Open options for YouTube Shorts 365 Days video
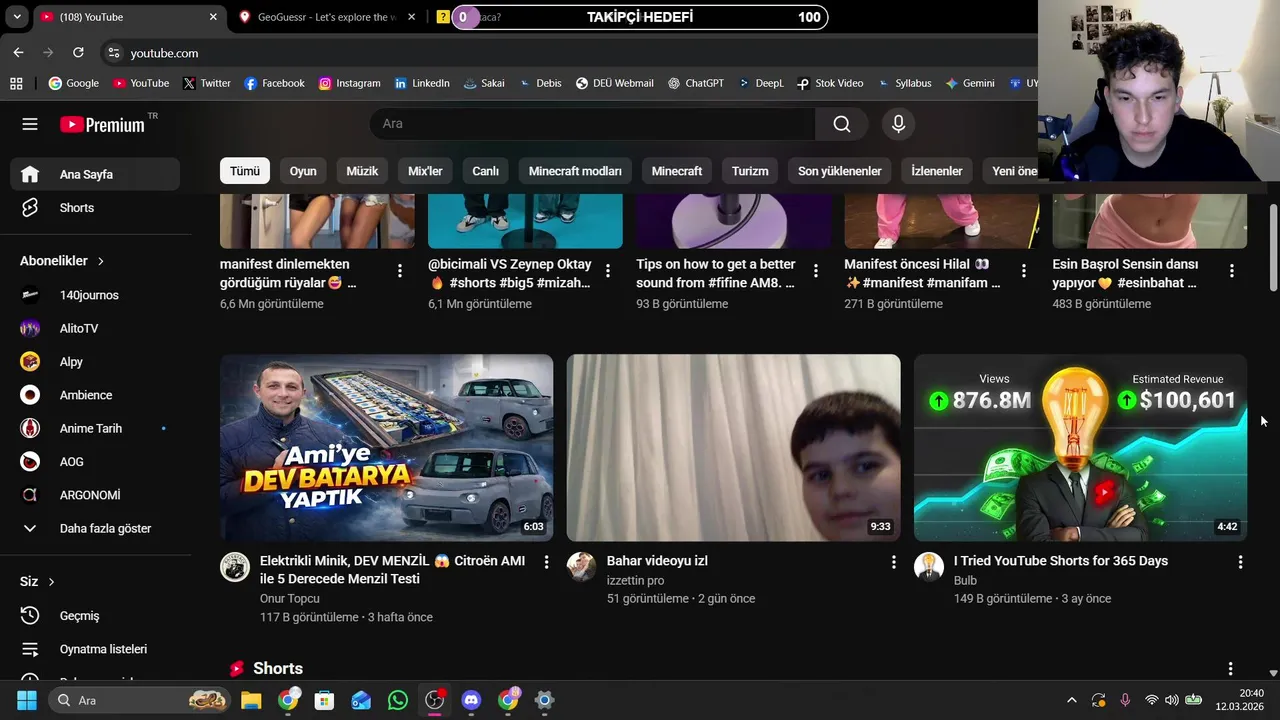 (x=1241, y=562)
